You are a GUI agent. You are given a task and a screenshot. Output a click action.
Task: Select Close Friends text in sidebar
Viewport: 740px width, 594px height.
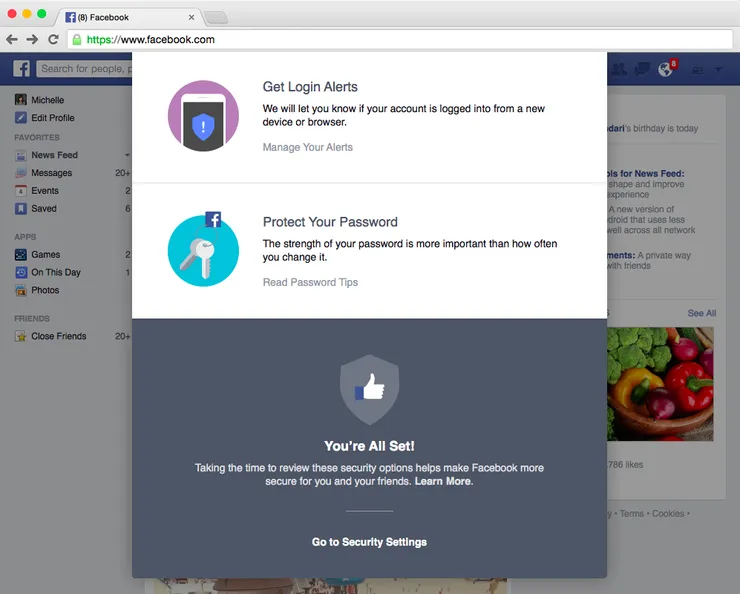[59, 336]
